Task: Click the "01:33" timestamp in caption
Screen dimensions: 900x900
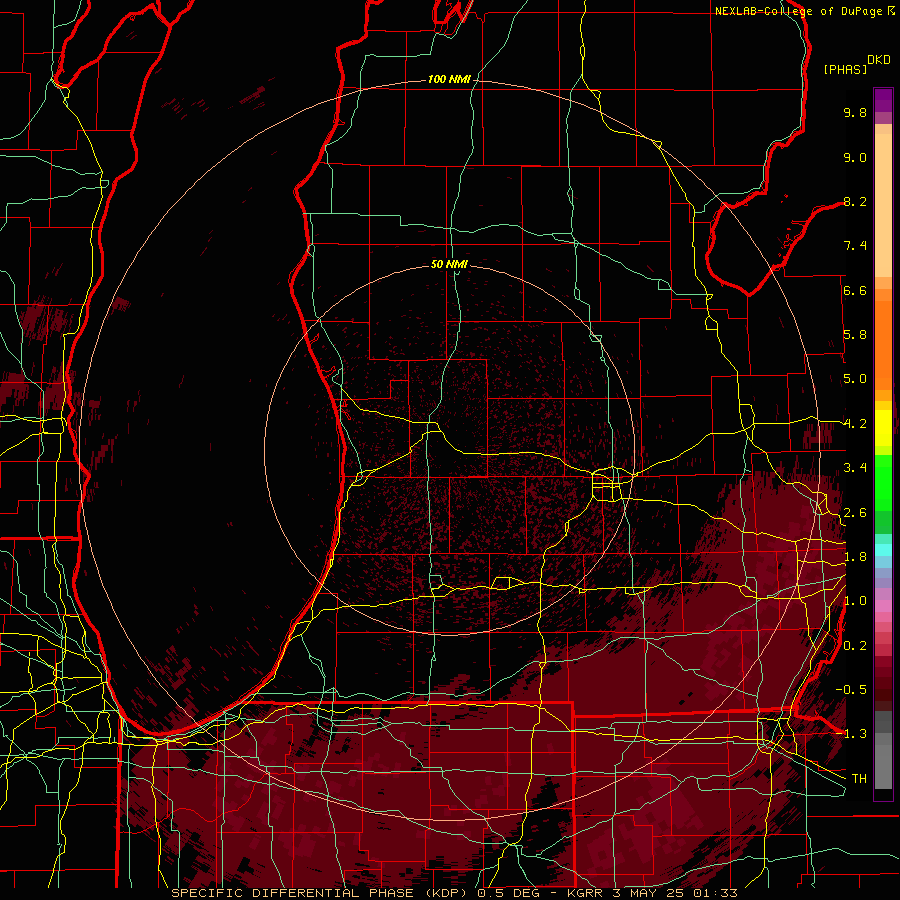Action: [x=718, y=893]
